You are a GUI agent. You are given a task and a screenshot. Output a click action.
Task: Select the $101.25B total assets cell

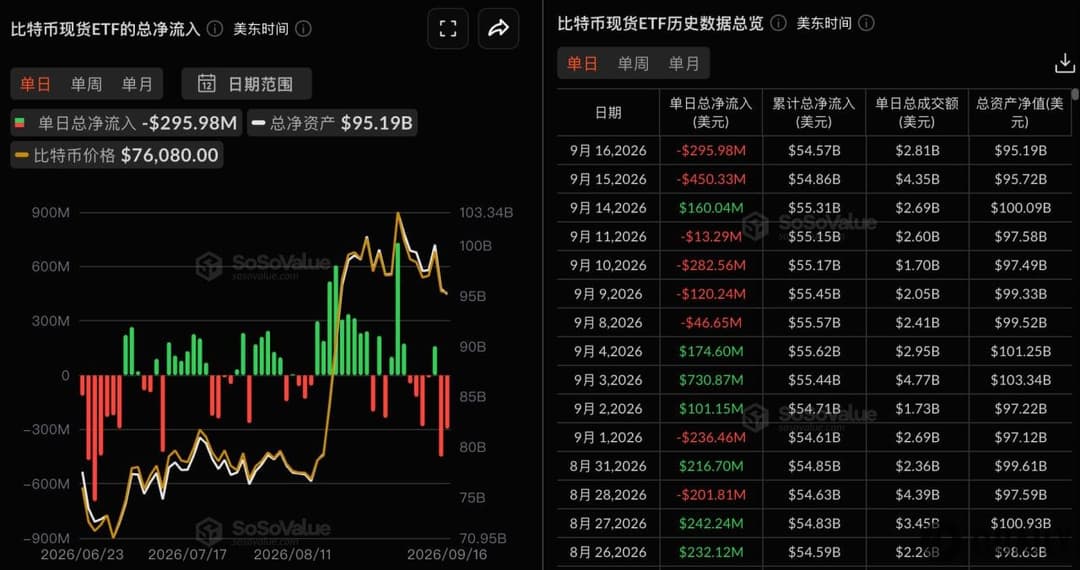tap(1020, 351)
